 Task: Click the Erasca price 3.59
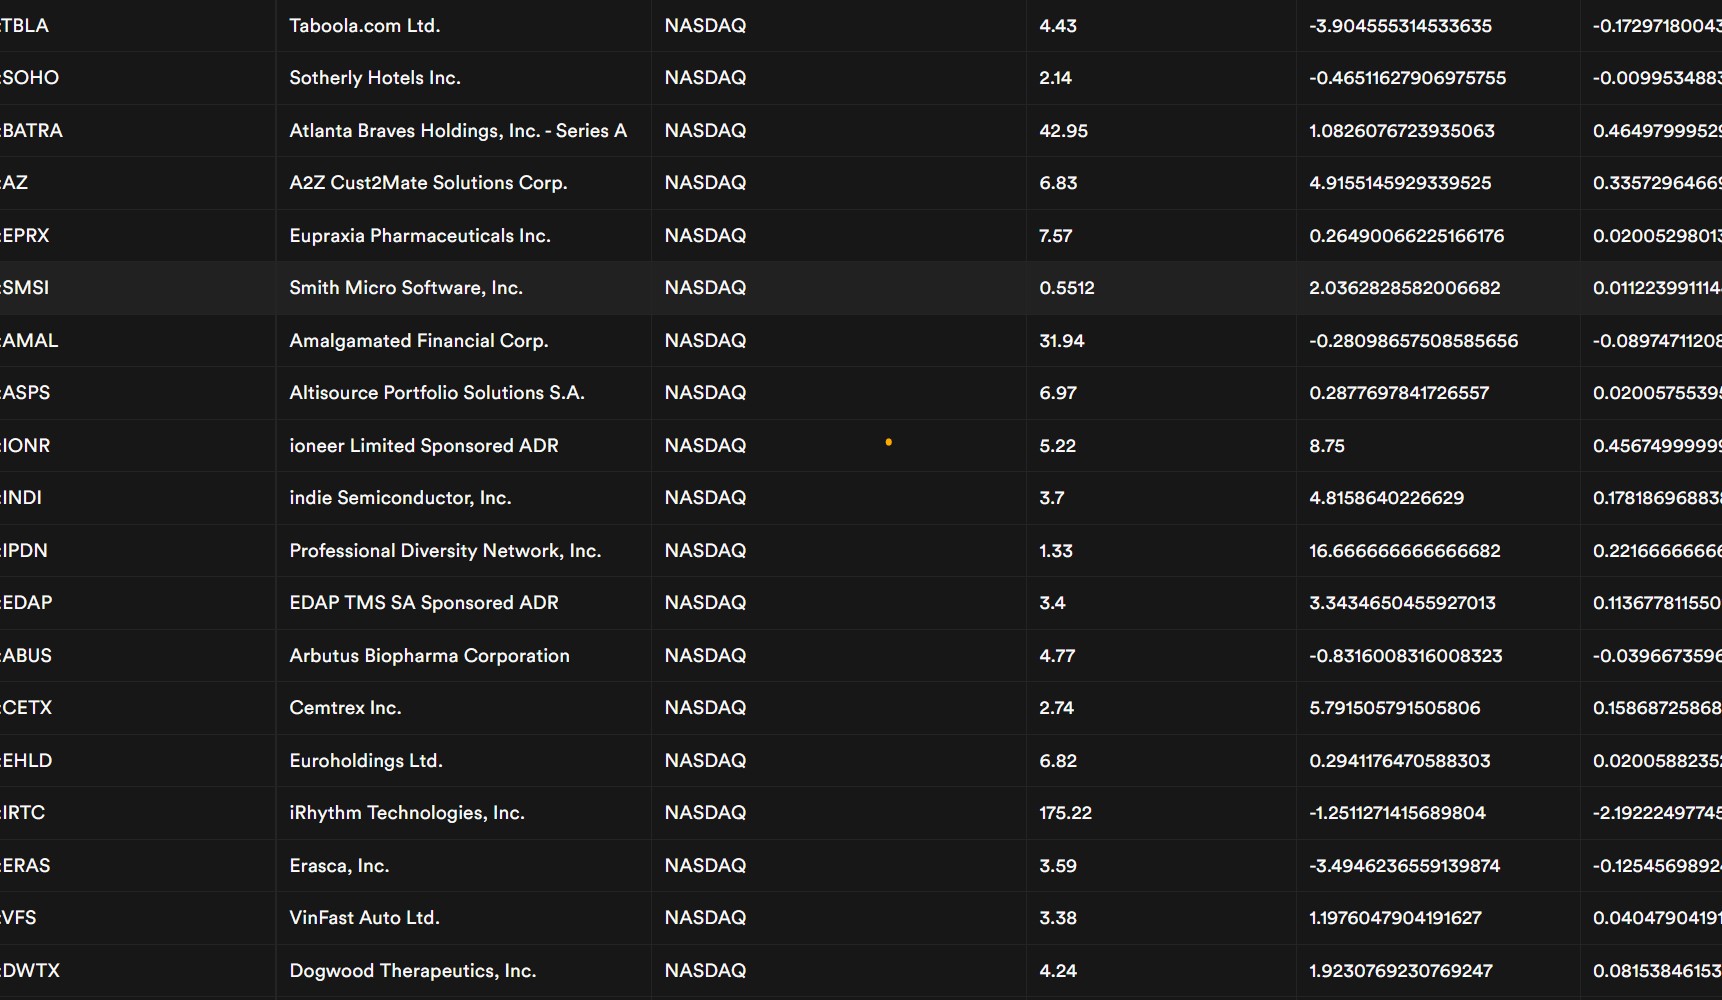(1058, 866)
